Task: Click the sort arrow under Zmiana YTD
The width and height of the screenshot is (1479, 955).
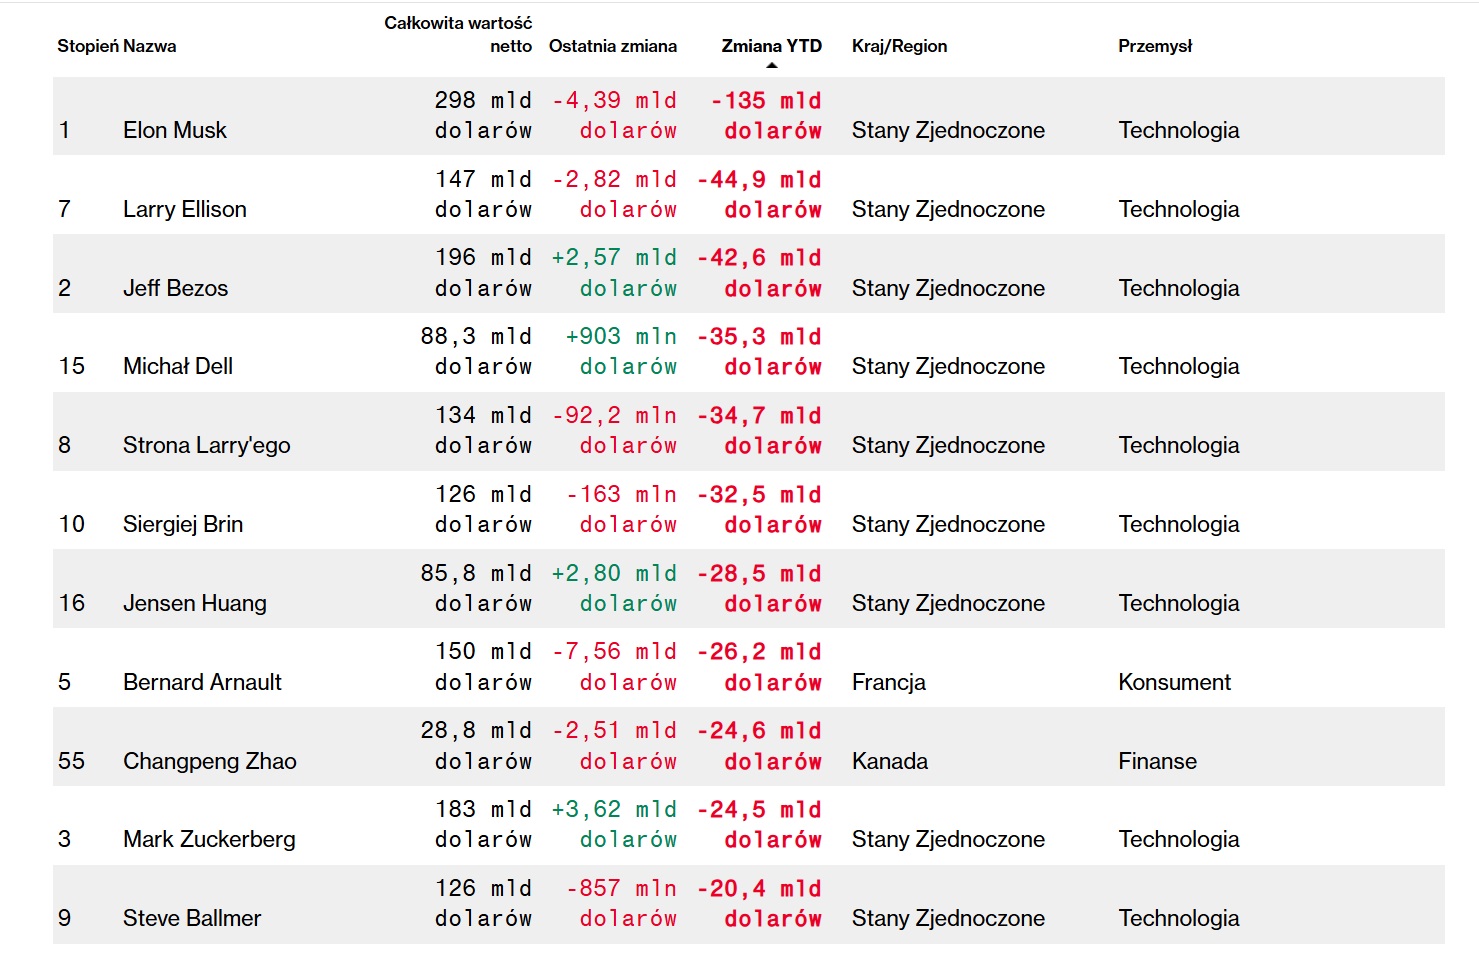Action: pyautogui.click(x=771, y=66)
